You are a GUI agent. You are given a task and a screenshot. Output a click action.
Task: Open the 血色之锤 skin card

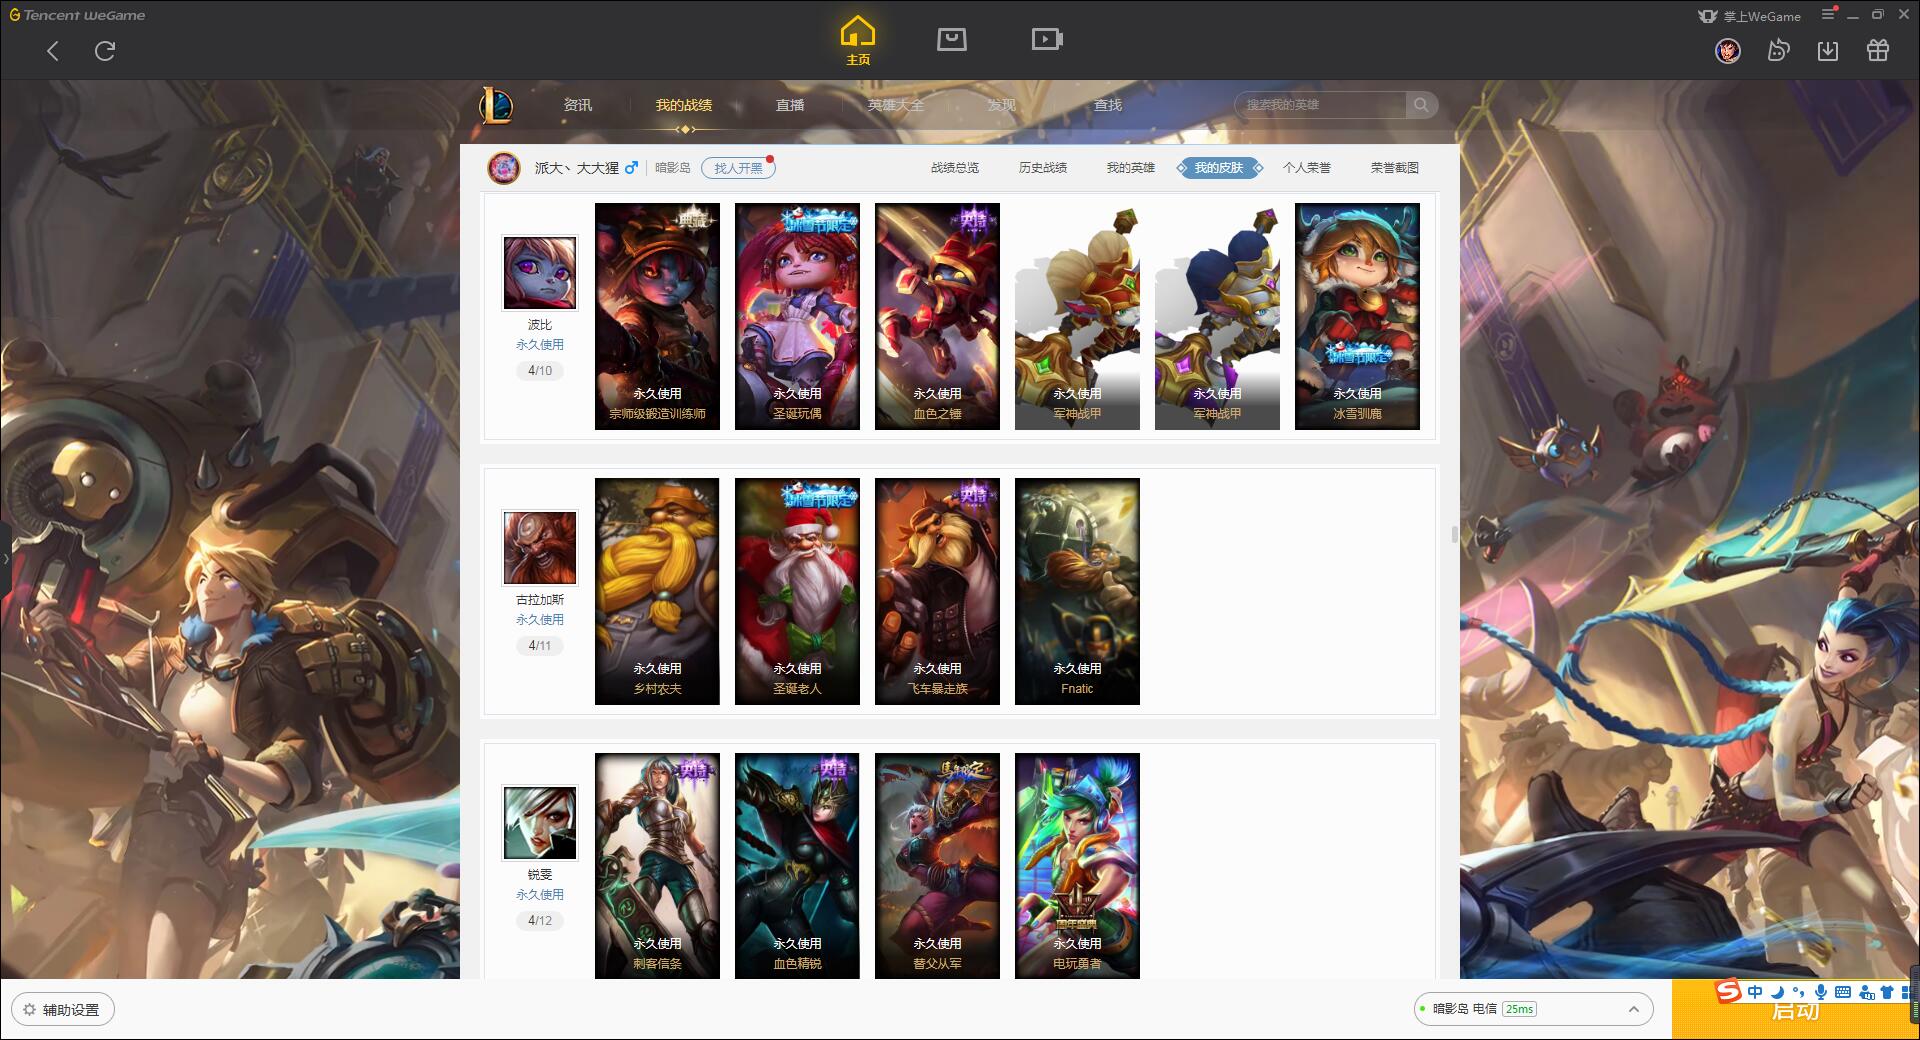937,316
